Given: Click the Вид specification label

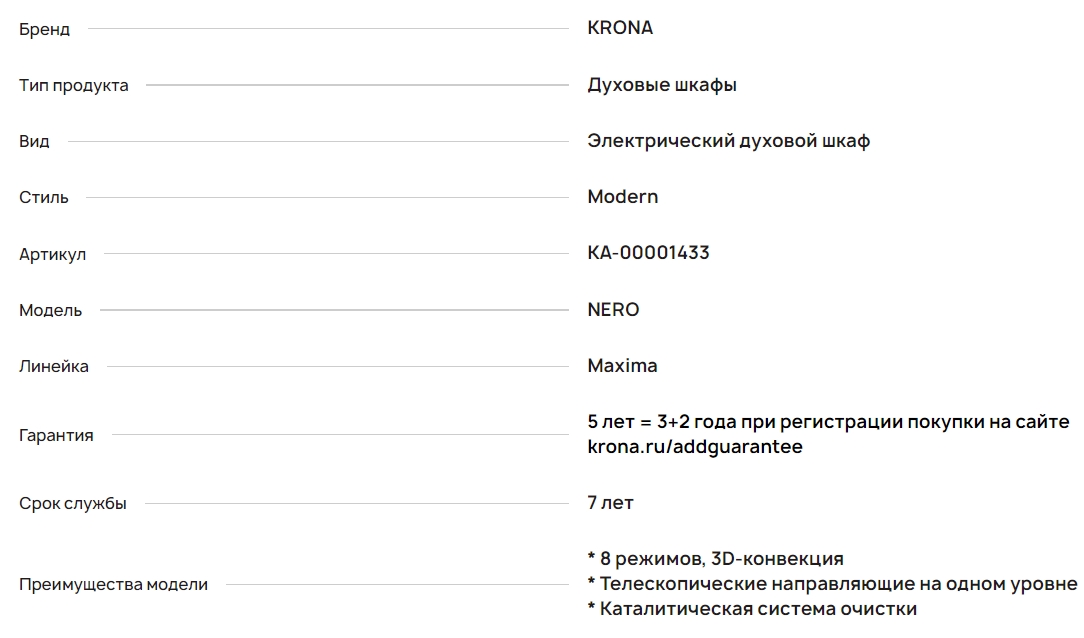Looking at the screenshot, I should 35,141.
